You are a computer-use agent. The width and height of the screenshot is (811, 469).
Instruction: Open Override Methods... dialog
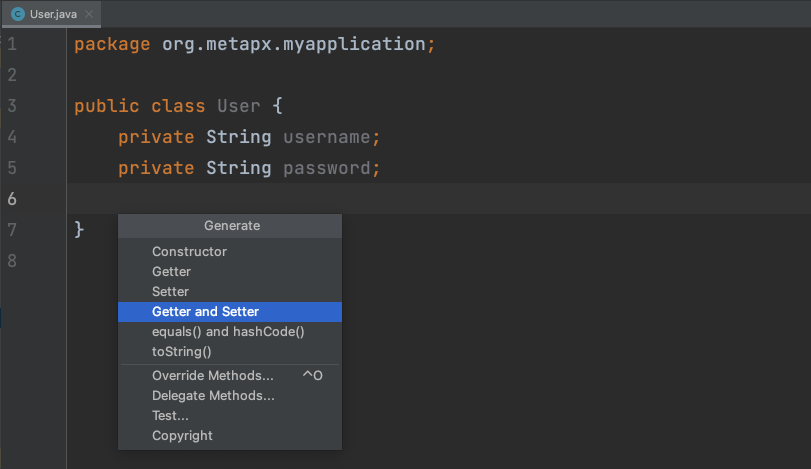click(230, 375)
